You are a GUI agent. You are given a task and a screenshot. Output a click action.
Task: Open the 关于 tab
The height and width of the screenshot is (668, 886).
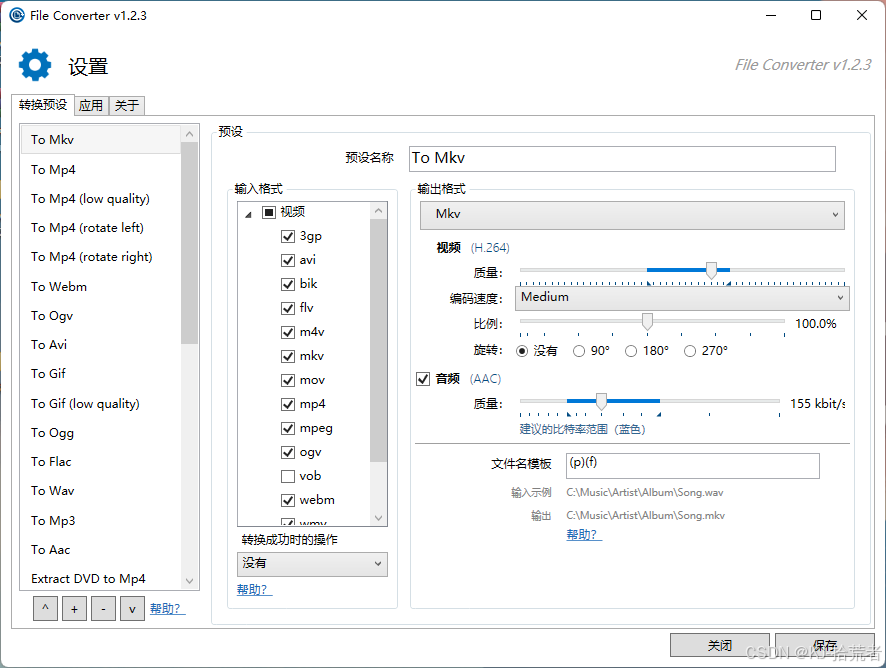click(127, 105)
